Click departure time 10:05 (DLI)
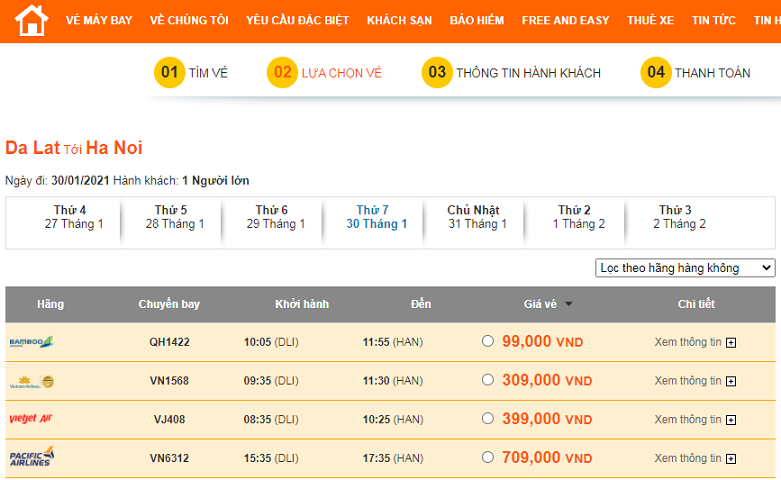781x480 pixels. click(x=271, y=342)
